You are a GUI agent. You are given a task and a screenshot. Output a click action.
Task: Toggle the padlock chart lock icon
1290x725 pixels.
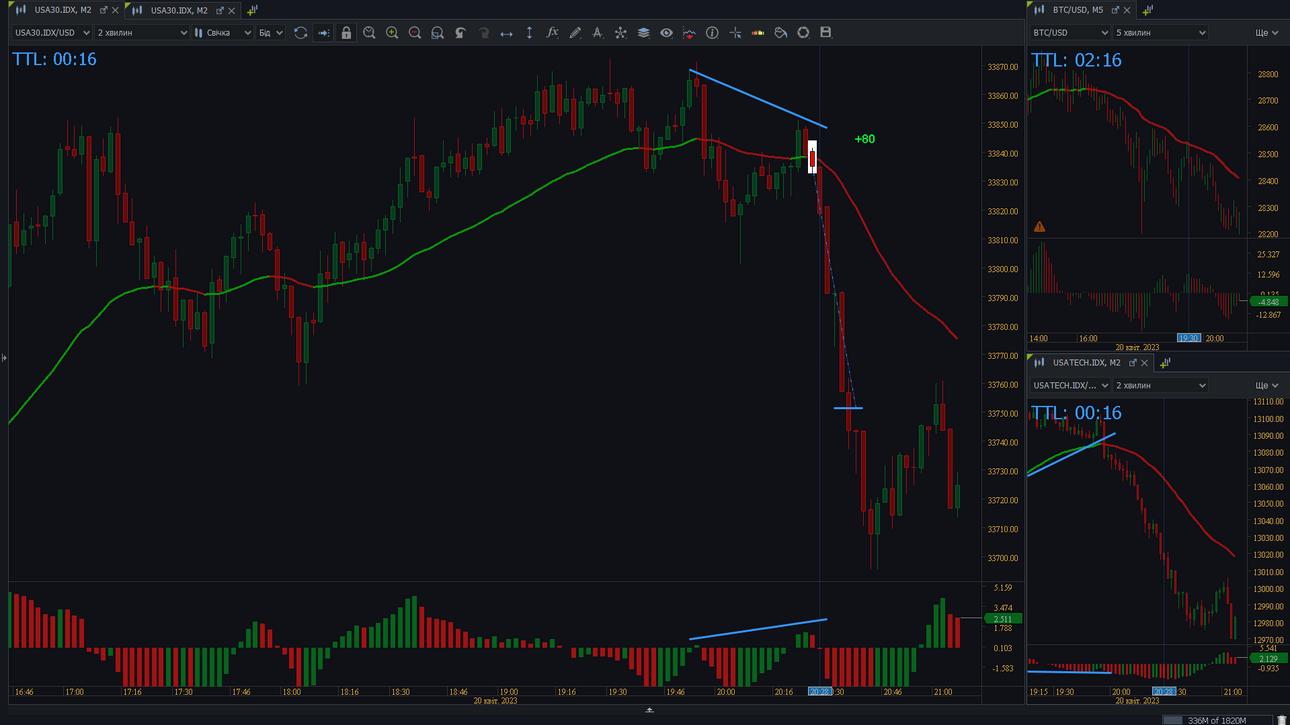tap(346, 33)
